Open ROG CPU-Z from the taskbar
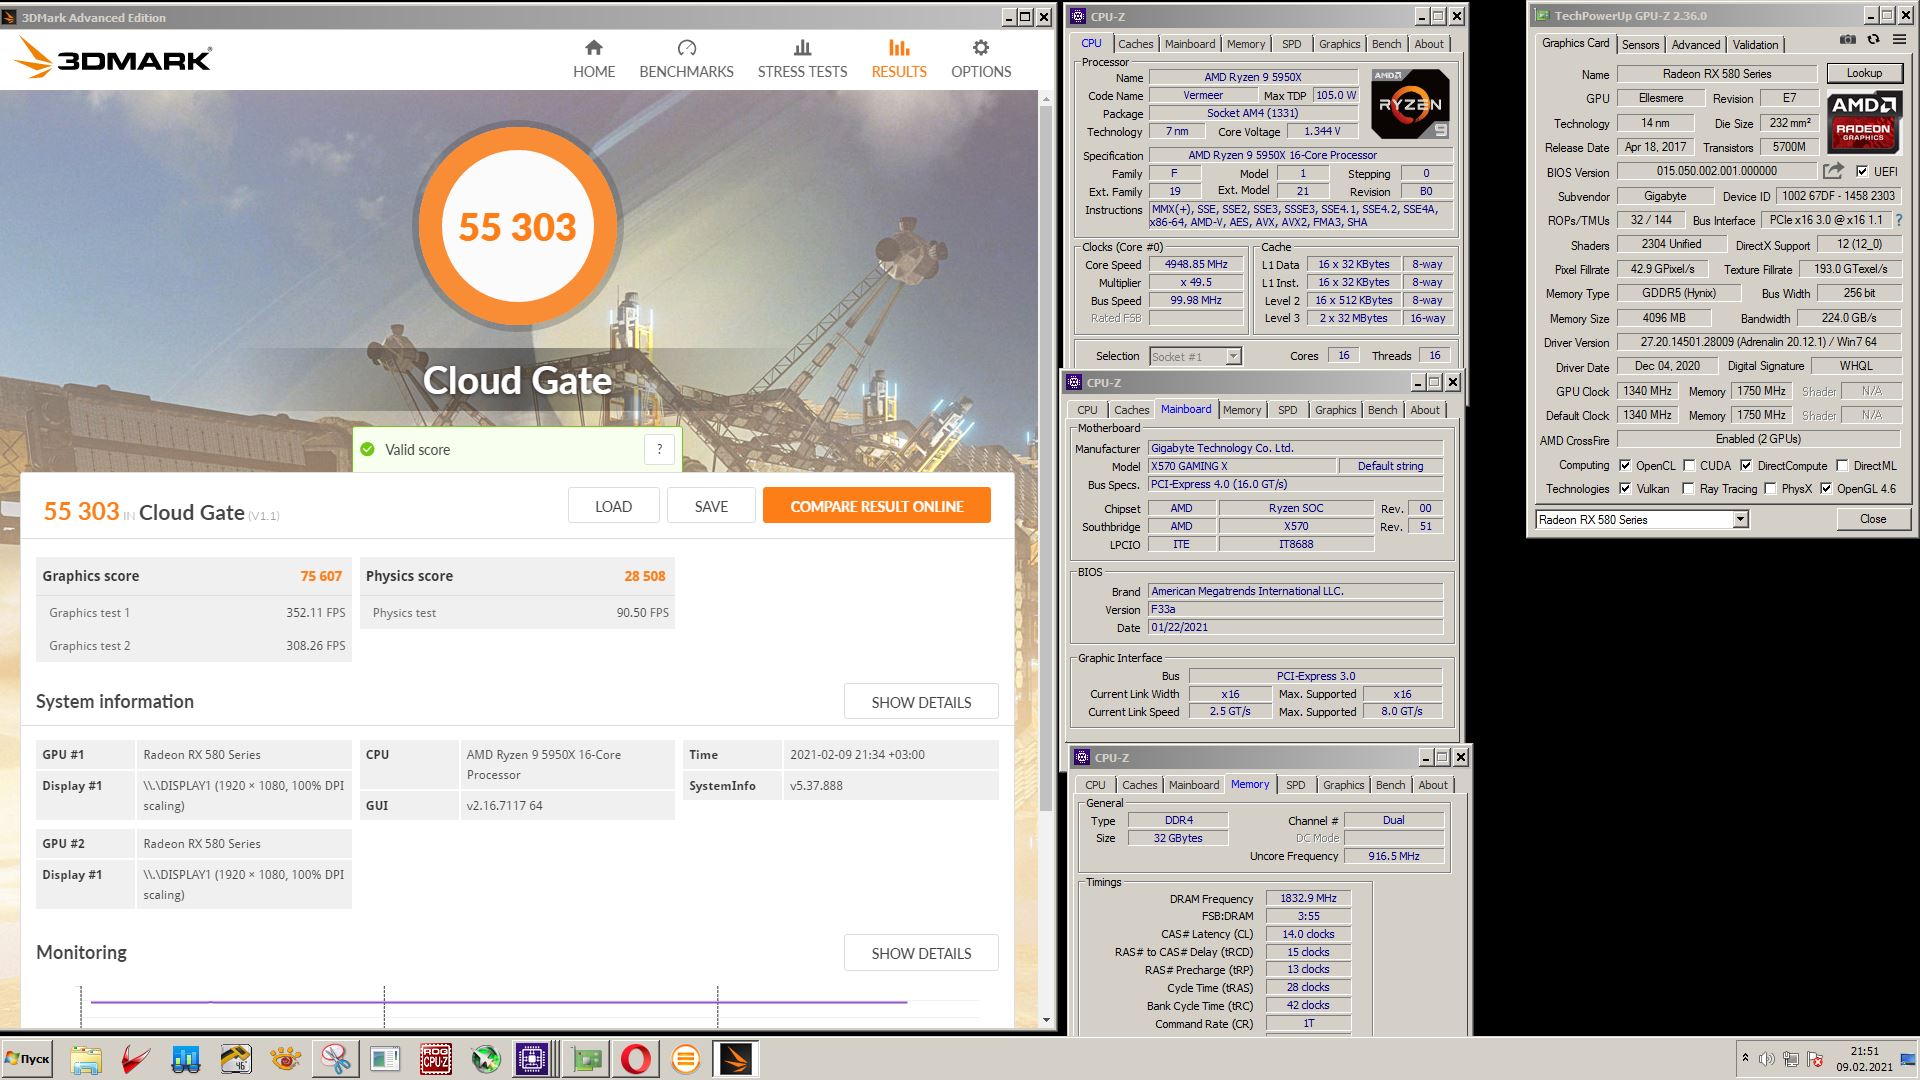This screenshot has height=1080, width=1920. 435,1059
